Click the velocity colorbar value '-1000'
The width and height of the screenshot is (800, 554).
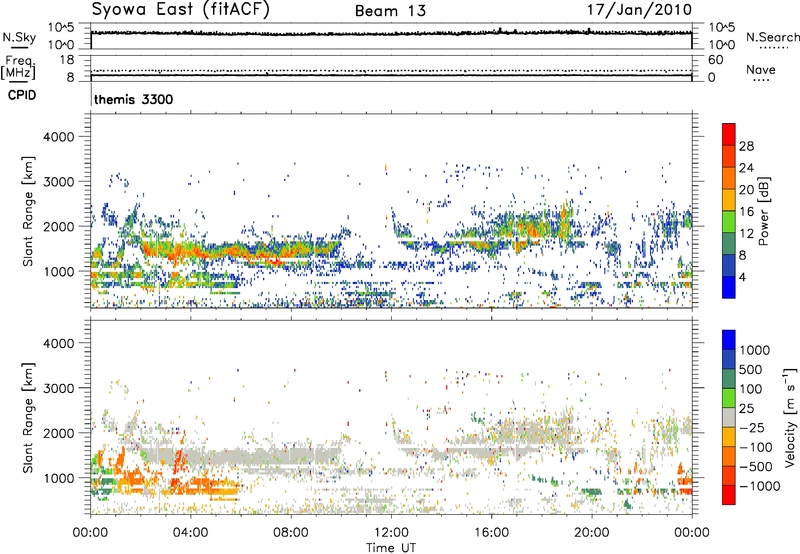coord(760,486)
